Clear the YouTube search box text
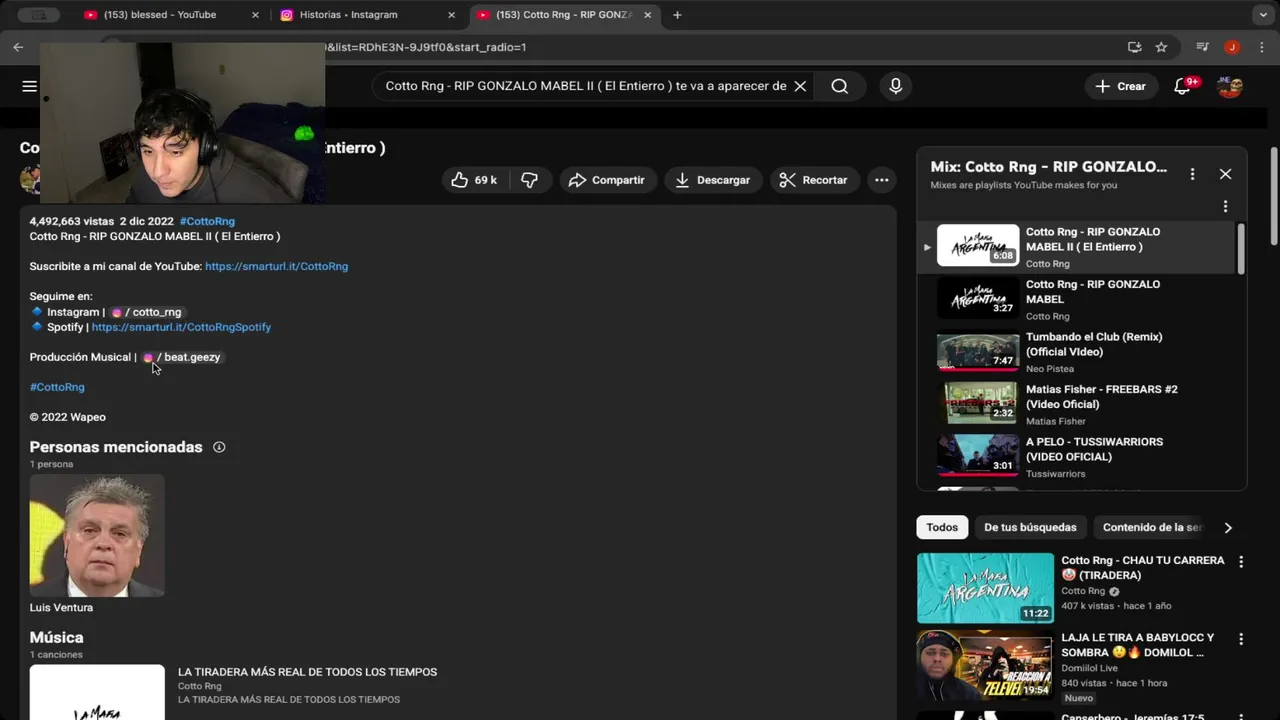1280x720 pixels. (800, 86)
